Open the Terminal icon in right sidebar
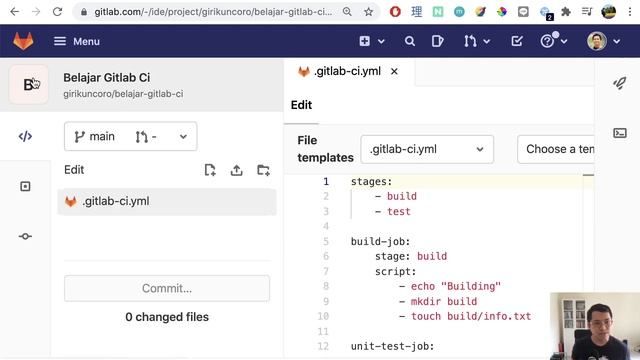The width and height of the screenshot is (640, 360). 620,133
